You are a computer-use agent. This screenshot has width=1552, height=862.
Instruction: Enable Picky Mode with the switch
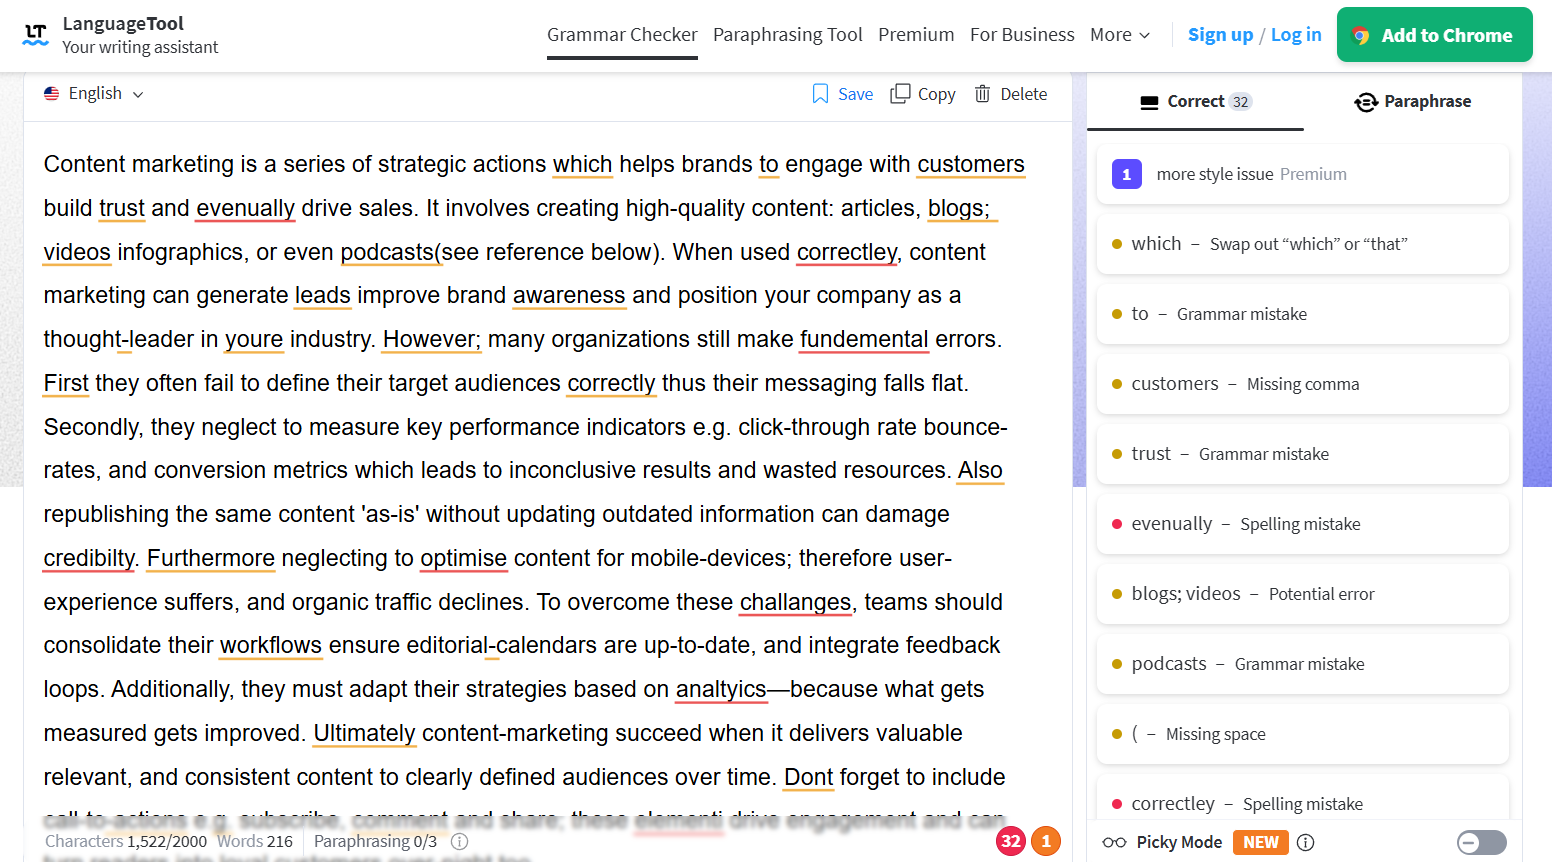1481,842
